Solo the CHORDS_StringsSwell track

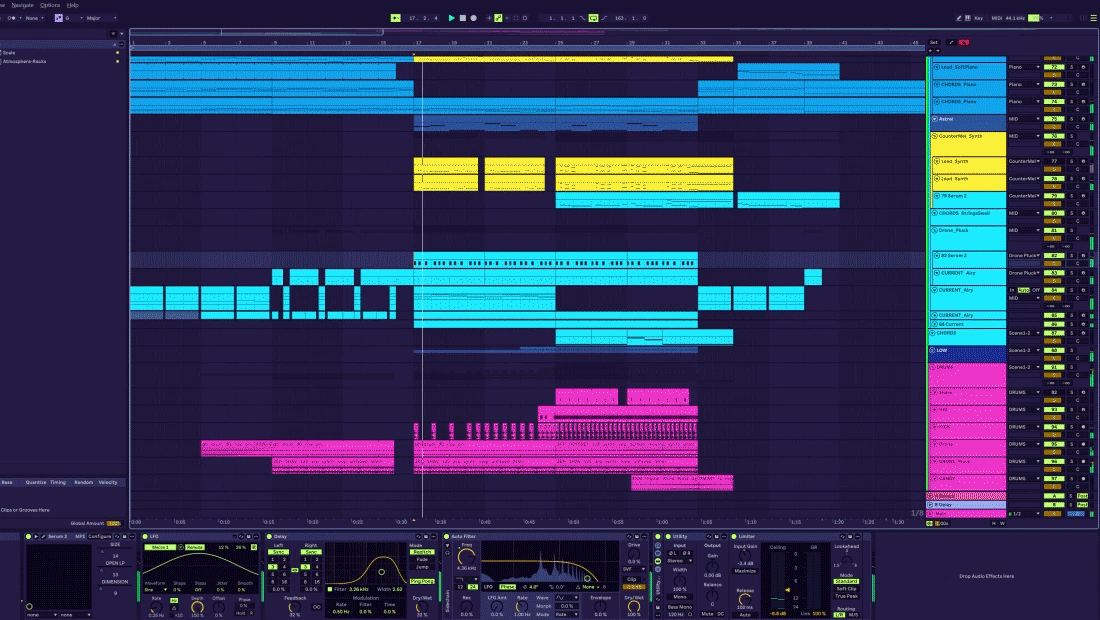1072,213
